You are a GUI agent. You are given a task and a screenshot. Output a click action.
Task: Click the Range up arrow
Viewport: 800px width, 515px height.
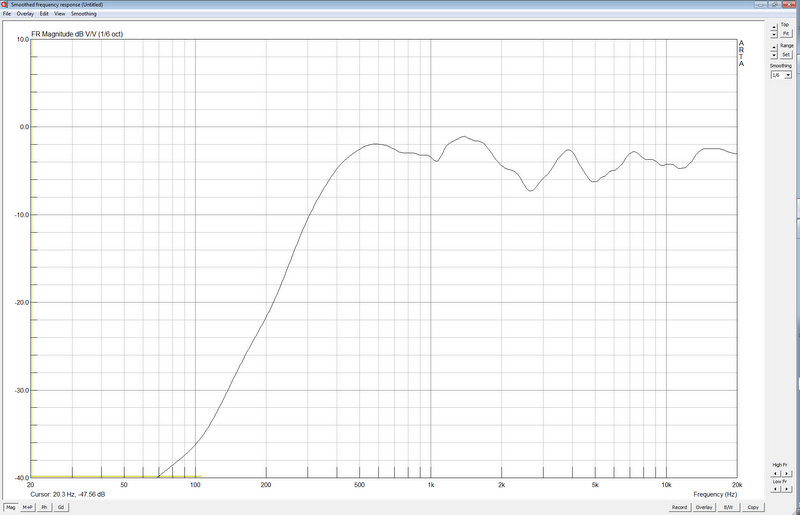[772, 48]
